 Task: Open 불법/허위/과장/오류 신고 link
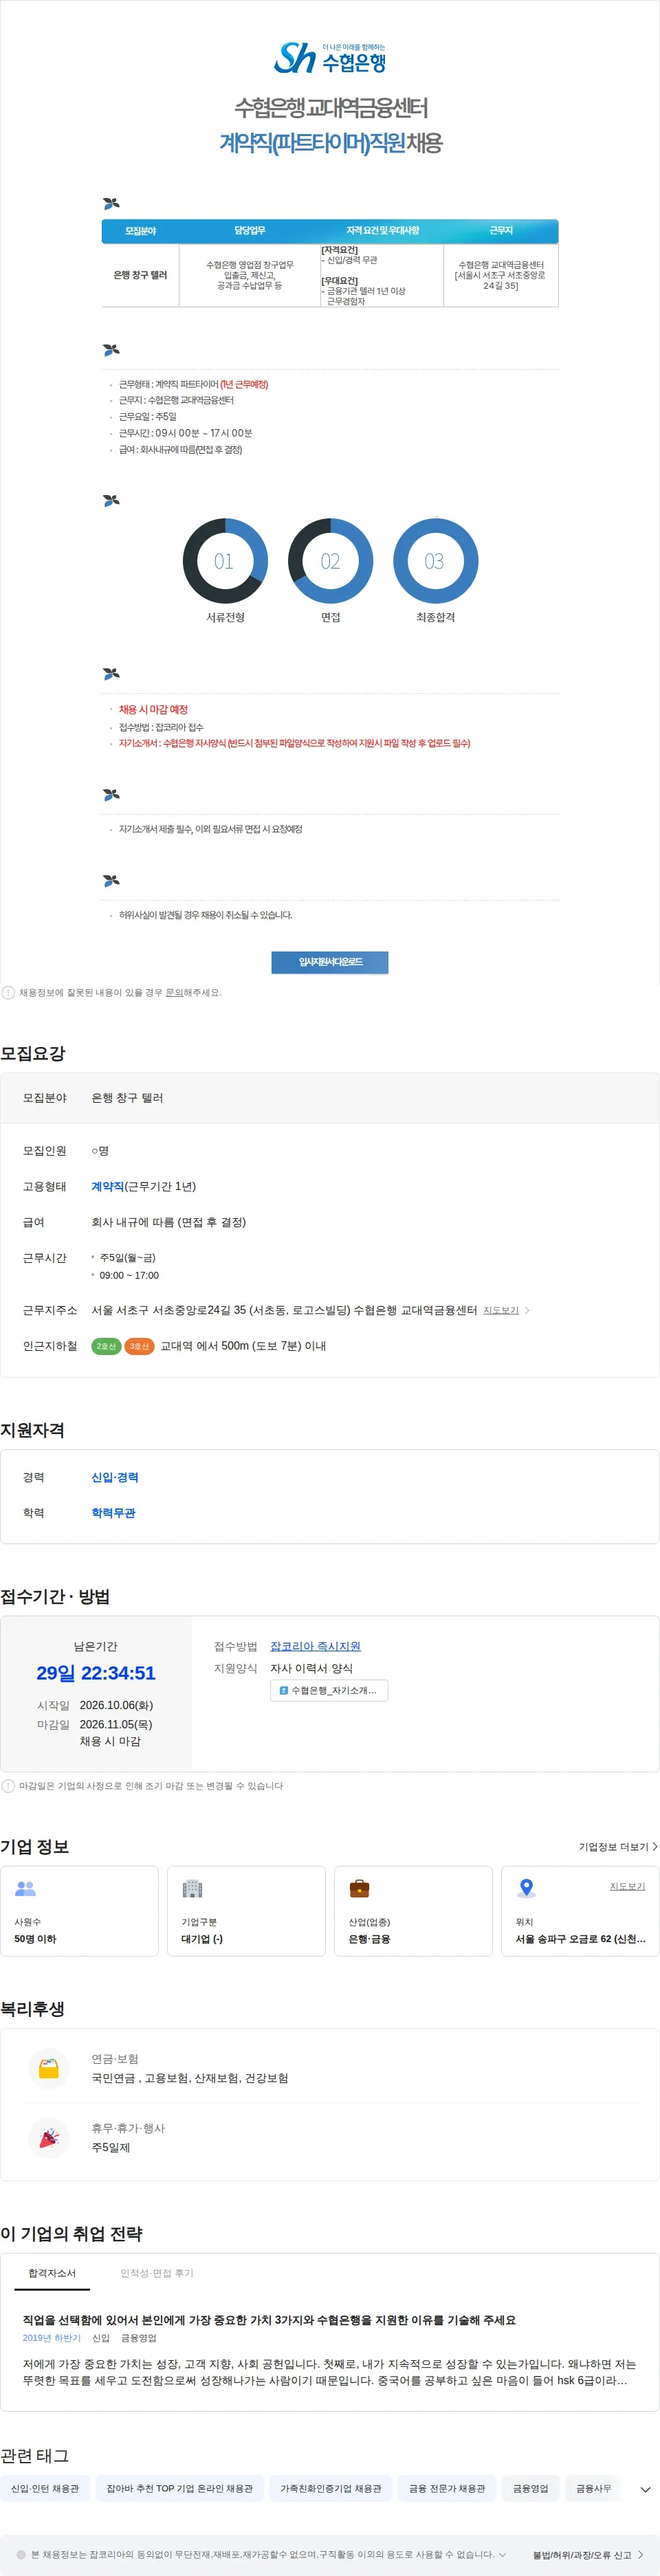(x=588, y=2554)
